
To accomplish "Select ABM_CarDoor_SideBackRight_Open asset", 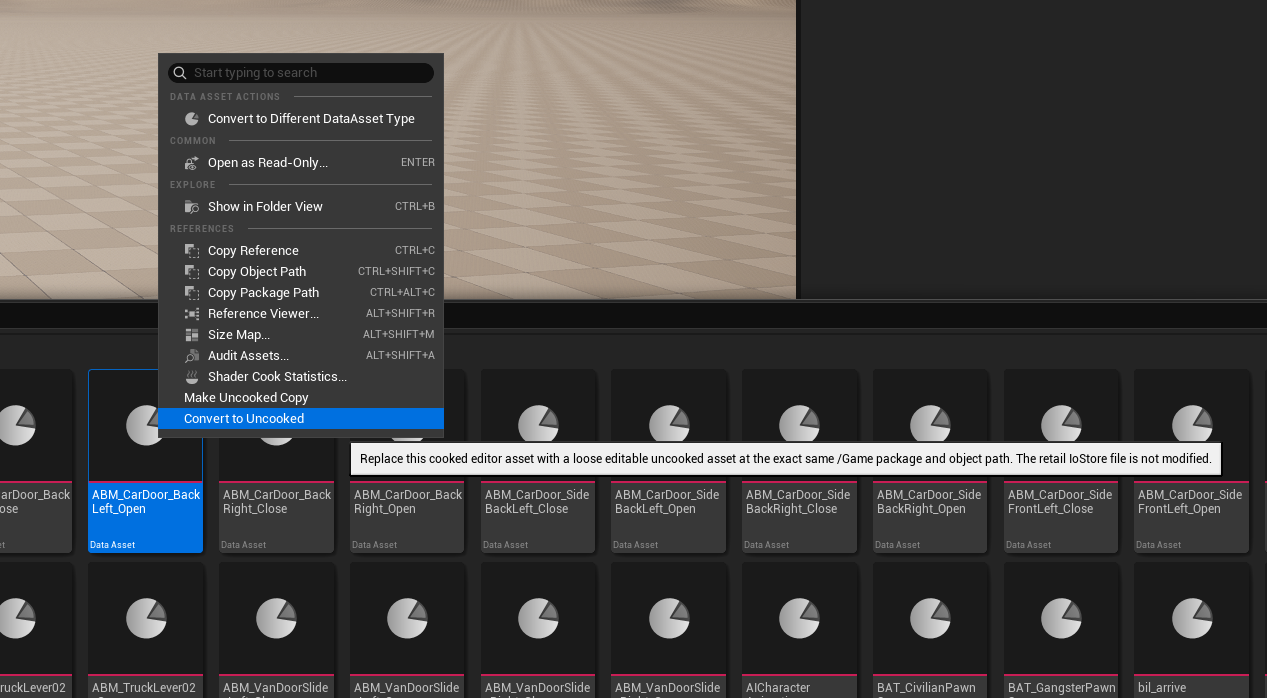I will tap(931, 461).
